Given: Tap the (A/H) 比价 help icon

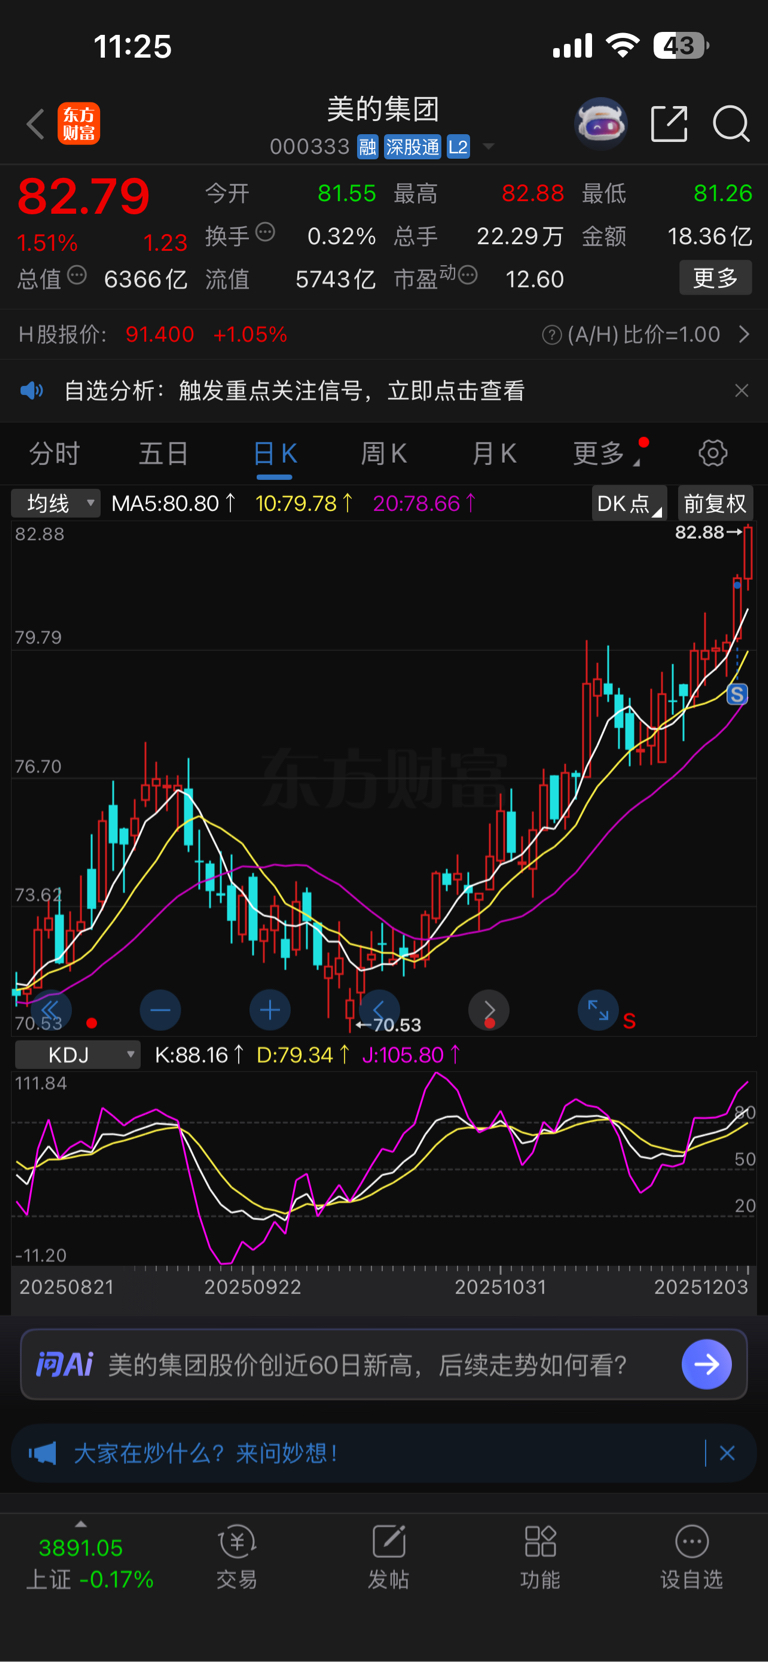Looking at the screenshot, I should pos(551,335).
